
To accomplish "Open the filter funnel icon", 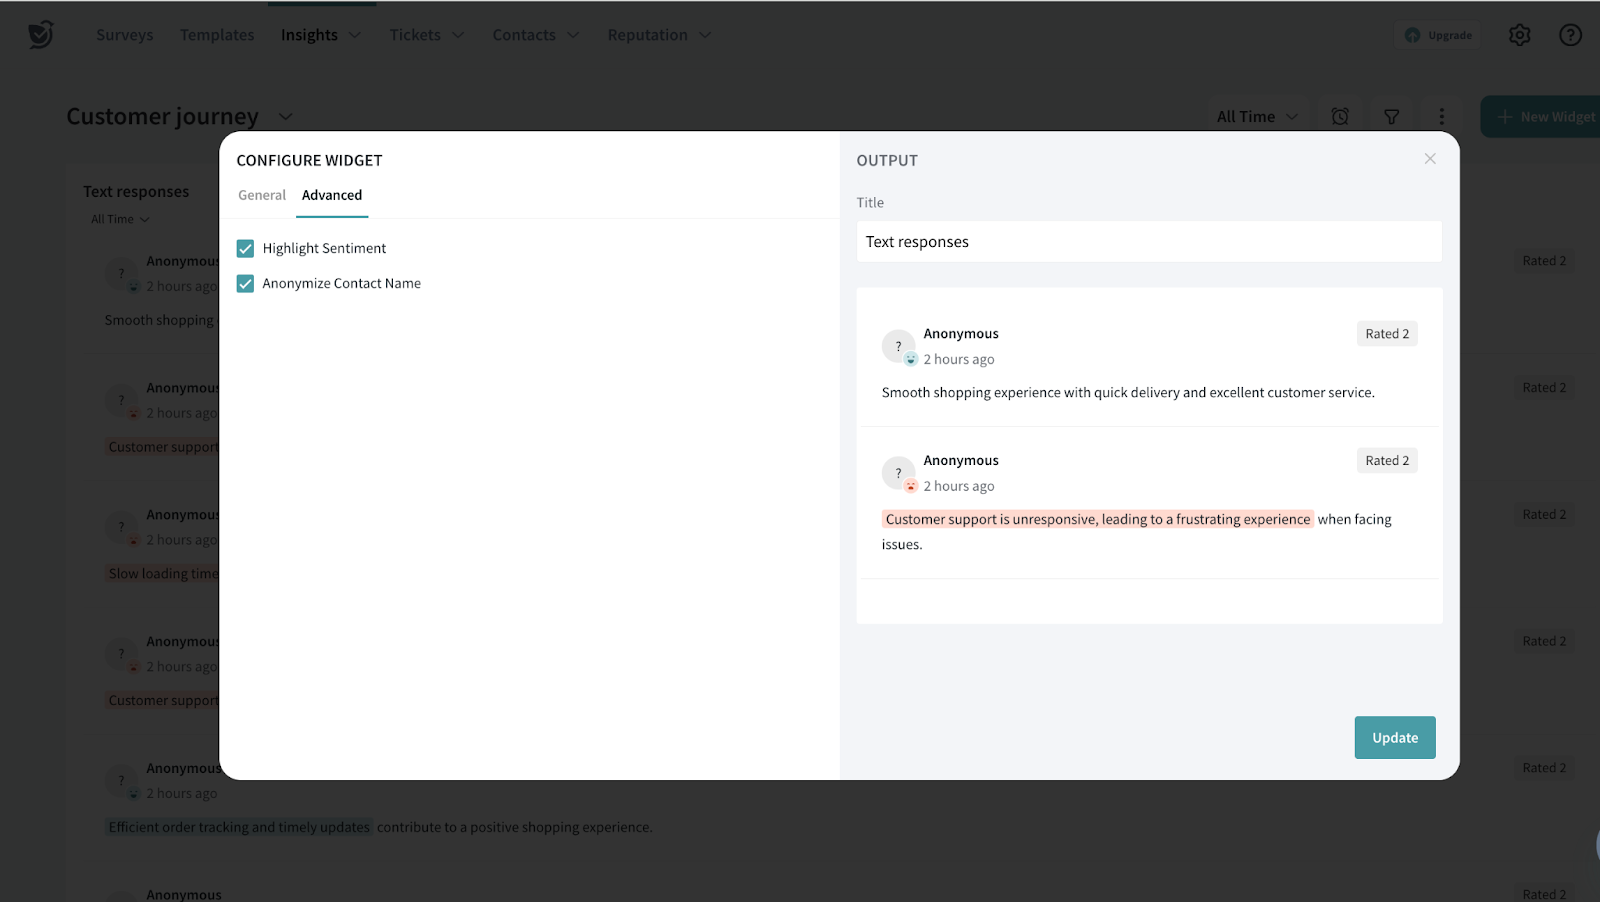I will tap(1391, 117).
